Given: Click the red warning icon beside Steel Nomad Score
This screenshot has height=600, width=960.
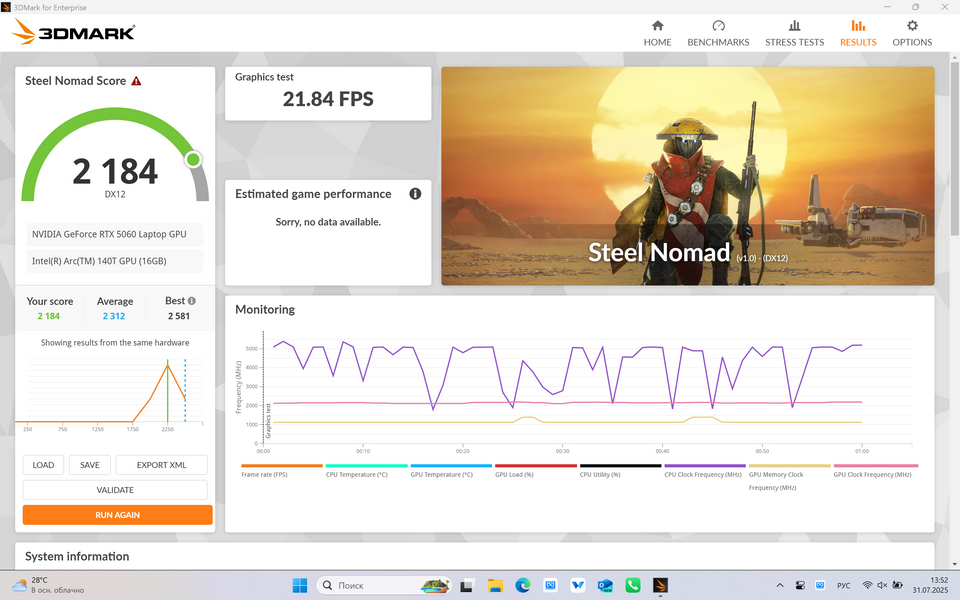Looking at the screenshot, I should click(137, 81).
